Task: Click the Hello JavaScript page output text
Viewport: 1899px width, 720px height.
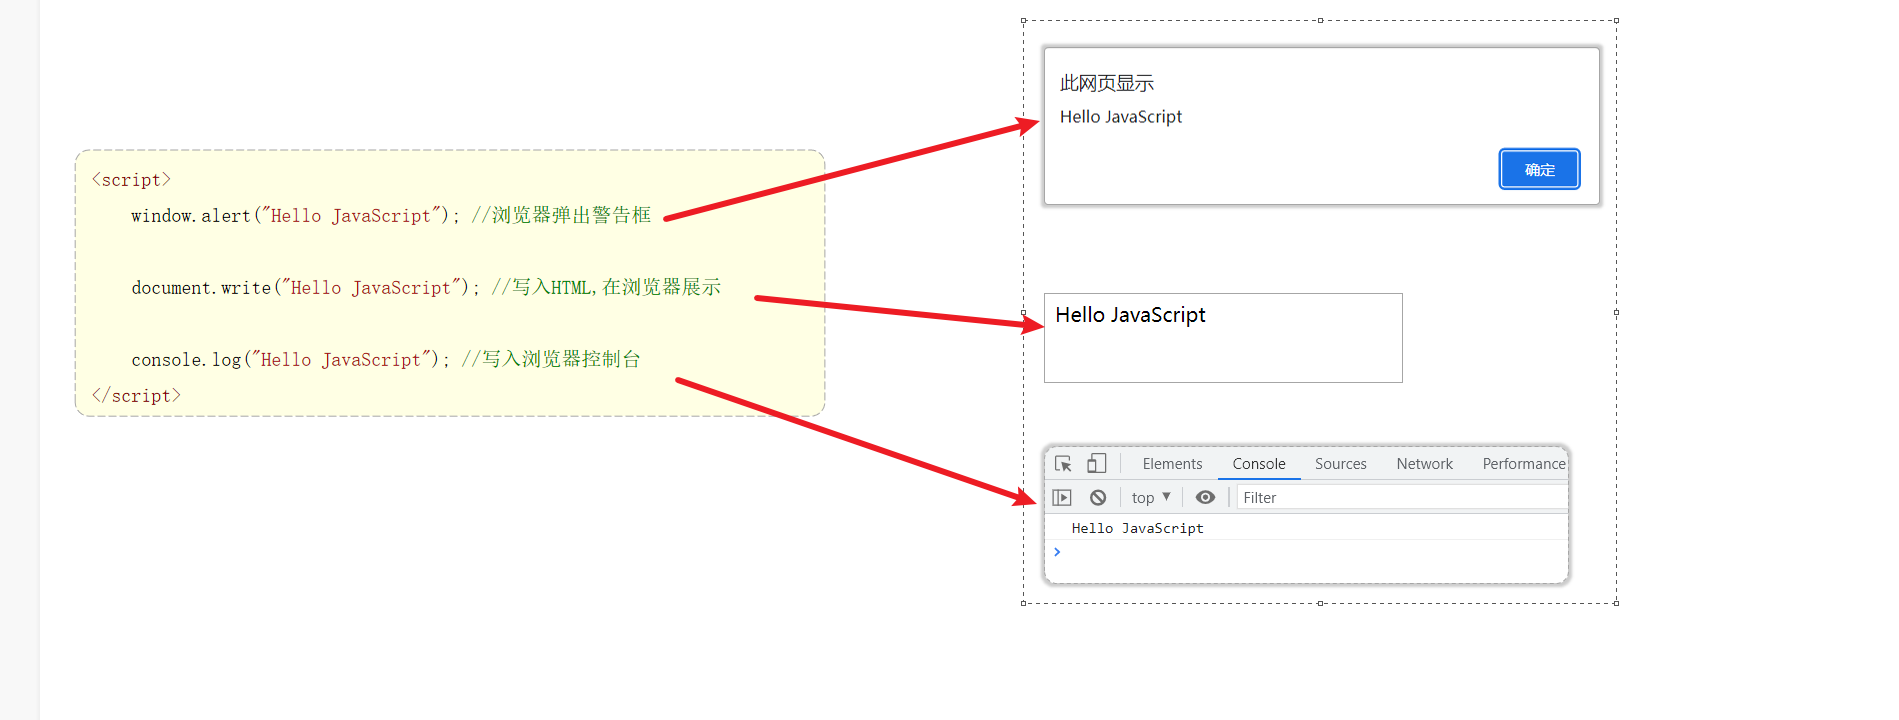Action: coord(1130,315)
